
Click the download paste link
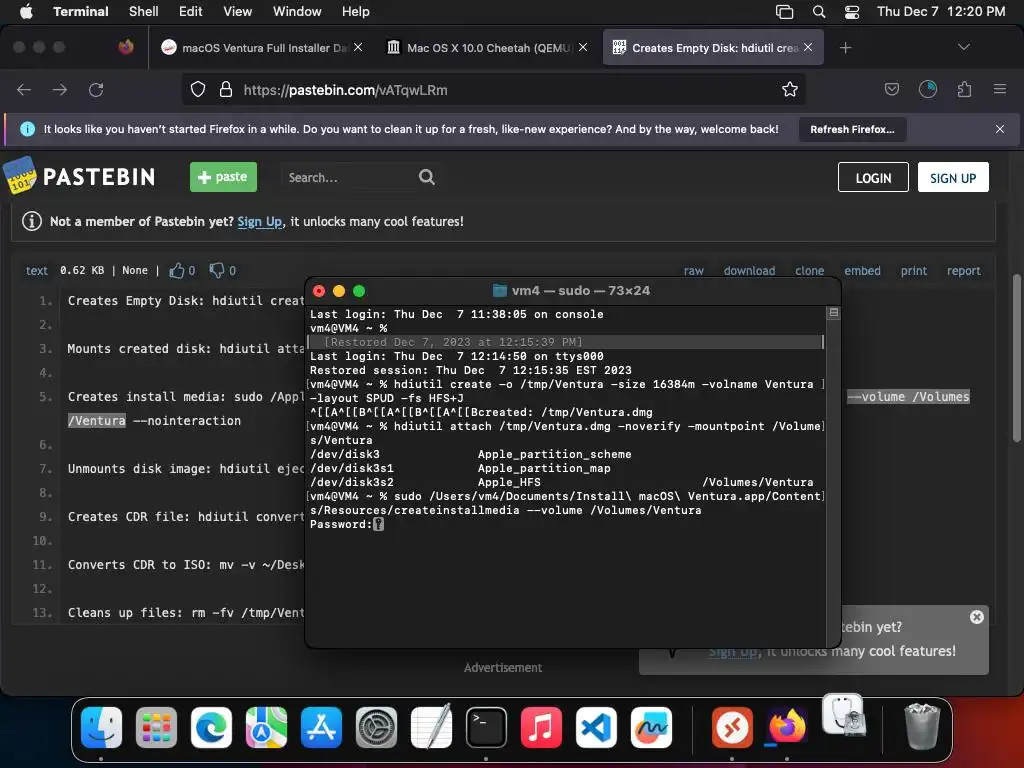coord(749,270)
